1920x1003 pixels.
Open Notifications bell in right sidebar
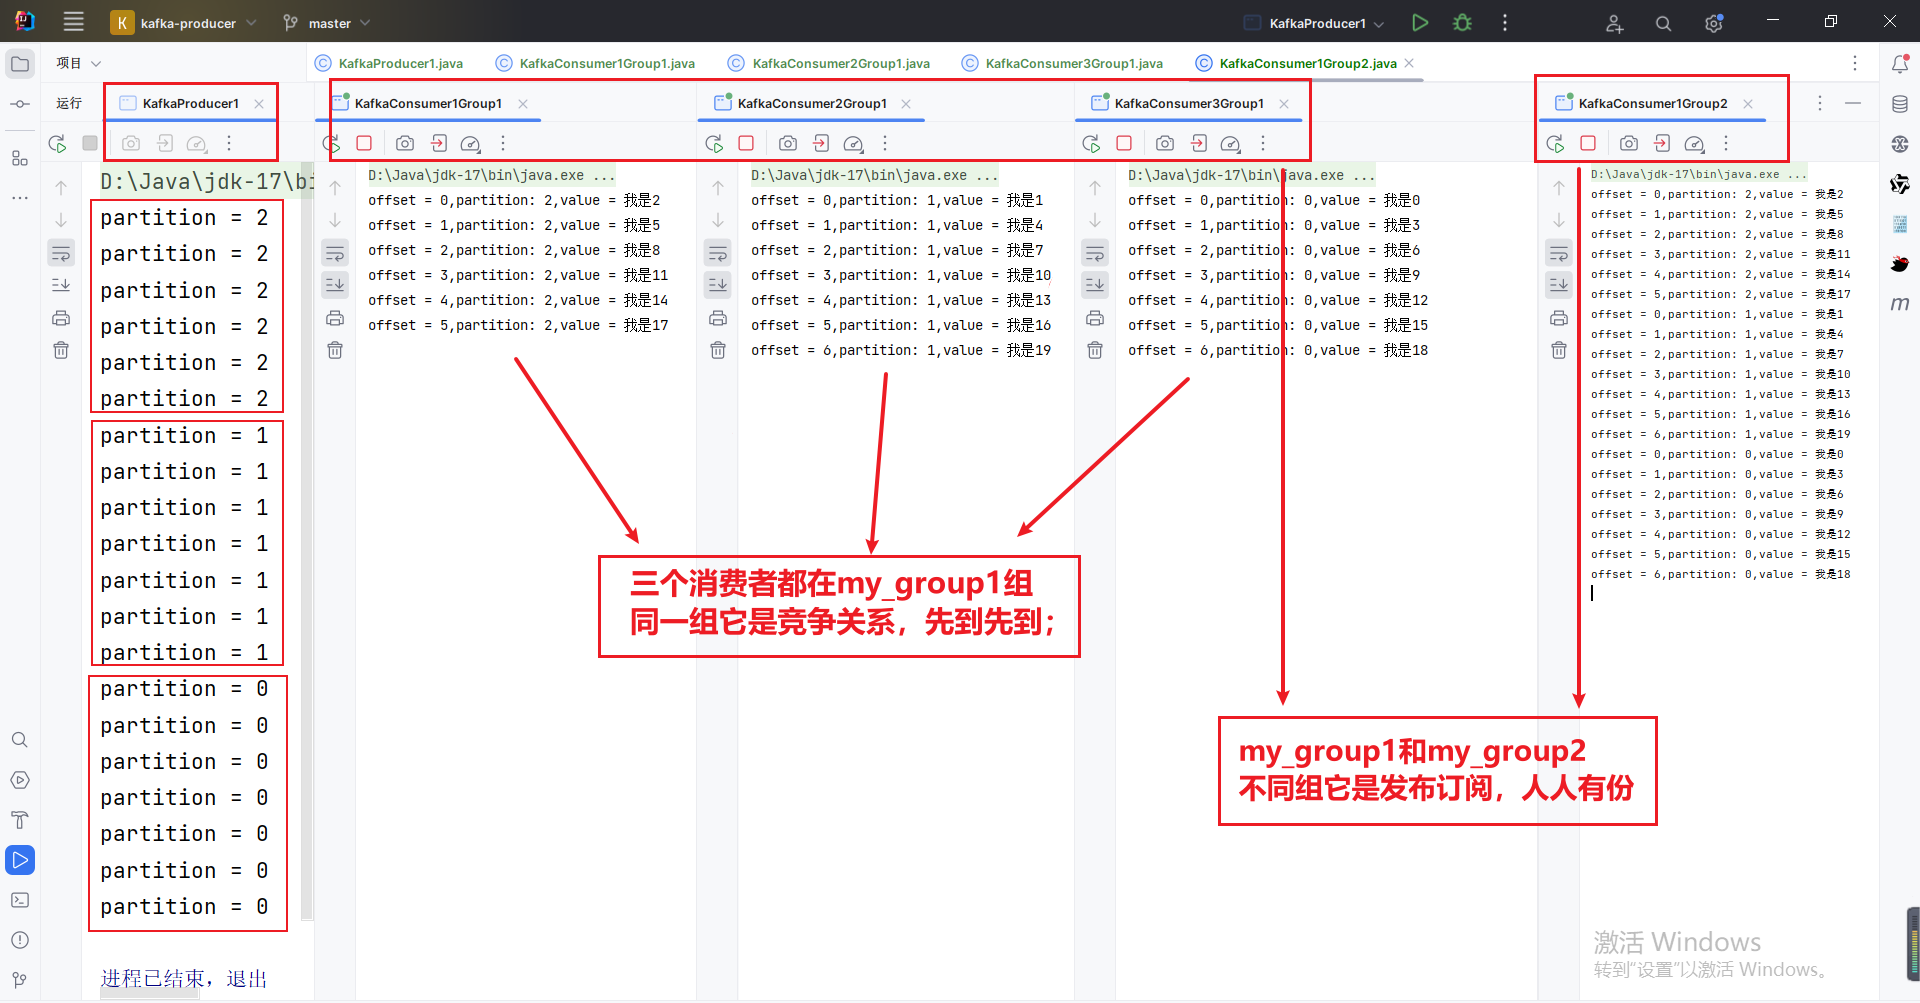1900,64
